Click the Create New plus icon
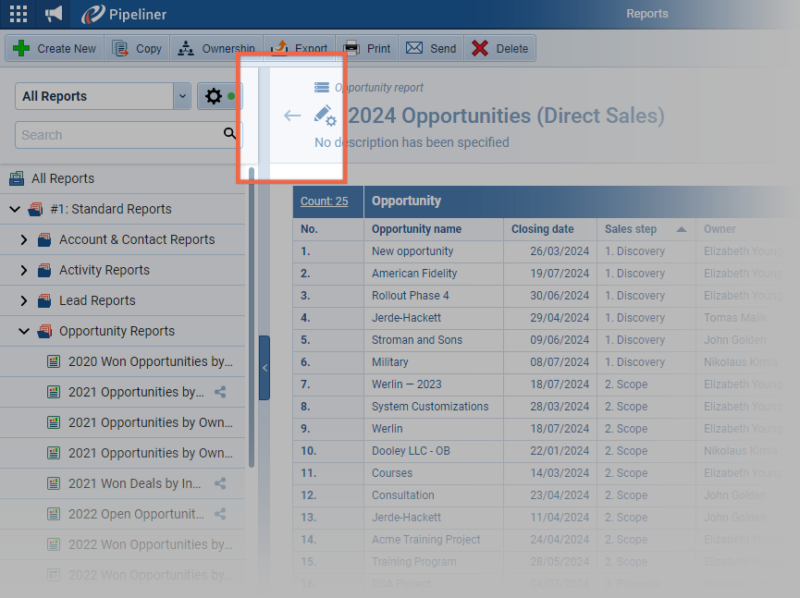Screen dimensions: 800x598 tap(21, 47)
